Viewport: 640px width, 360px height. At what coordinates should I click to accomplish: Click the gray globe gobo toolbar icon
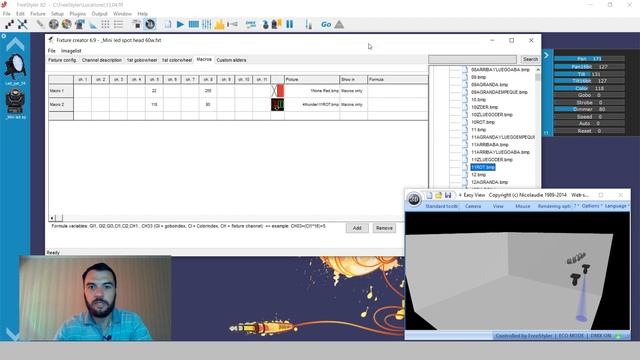click(x=53, y=24)
